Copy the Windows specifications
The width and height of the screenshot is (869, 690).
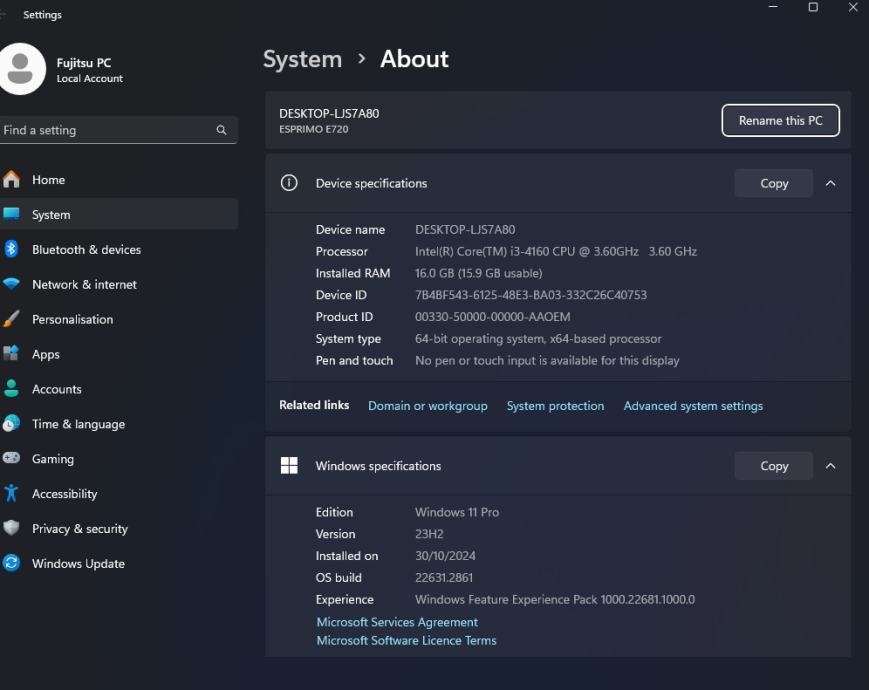pyautogui.click(x=773, y=466)
